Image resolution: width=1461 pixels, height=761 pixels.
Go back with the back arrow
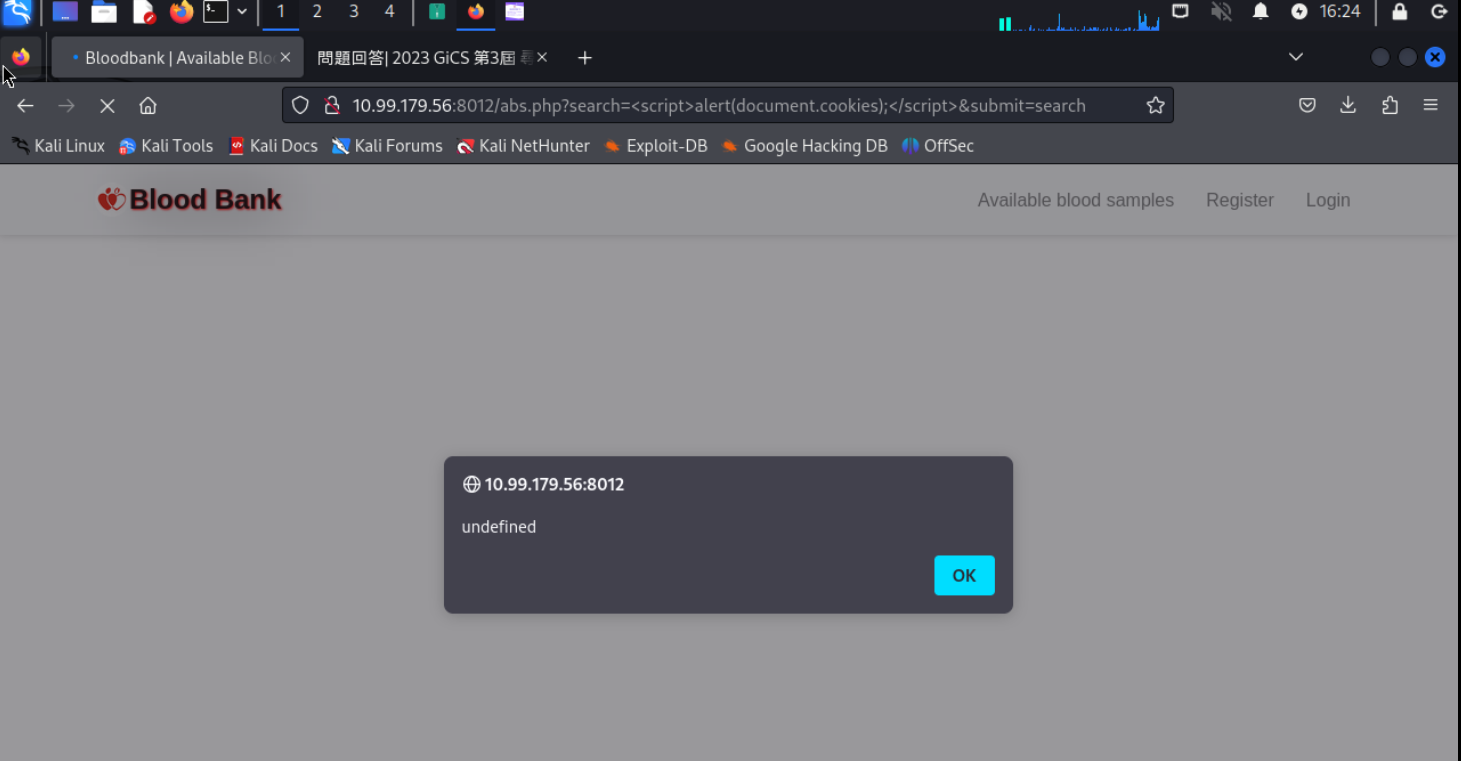click(25, 106)
